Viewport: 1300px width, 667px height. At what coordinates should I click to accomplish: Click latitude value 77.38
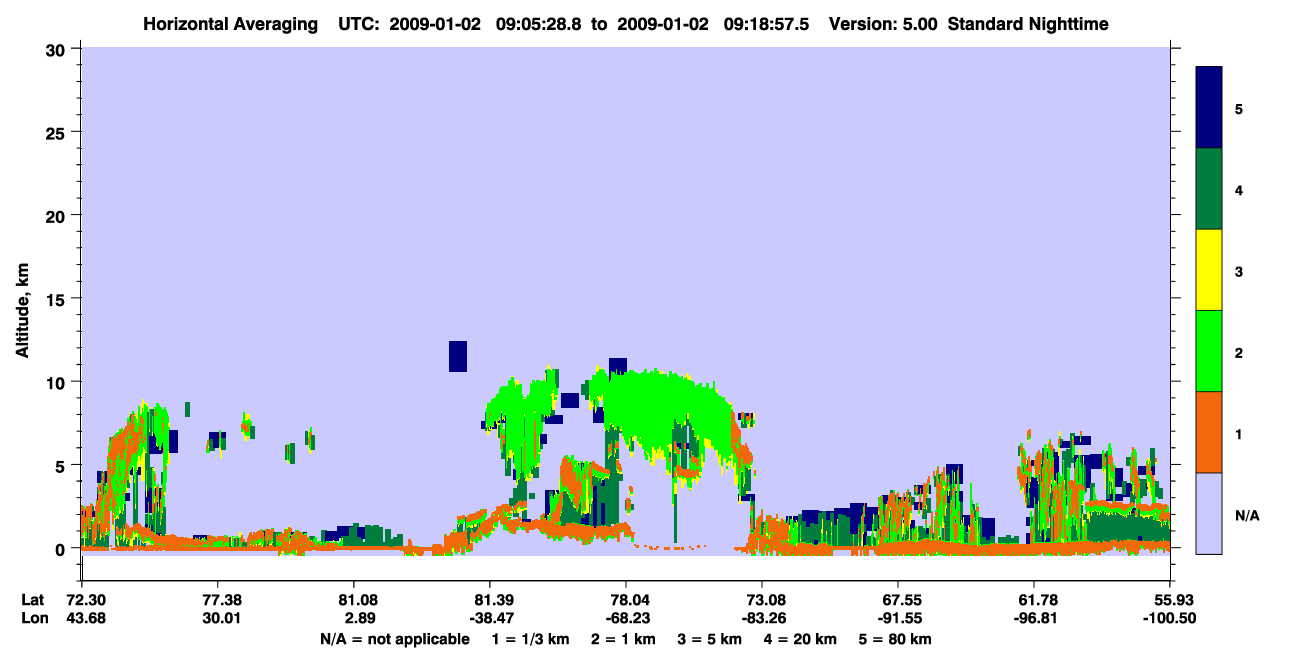pyautogui.click(x=218, y=600)
